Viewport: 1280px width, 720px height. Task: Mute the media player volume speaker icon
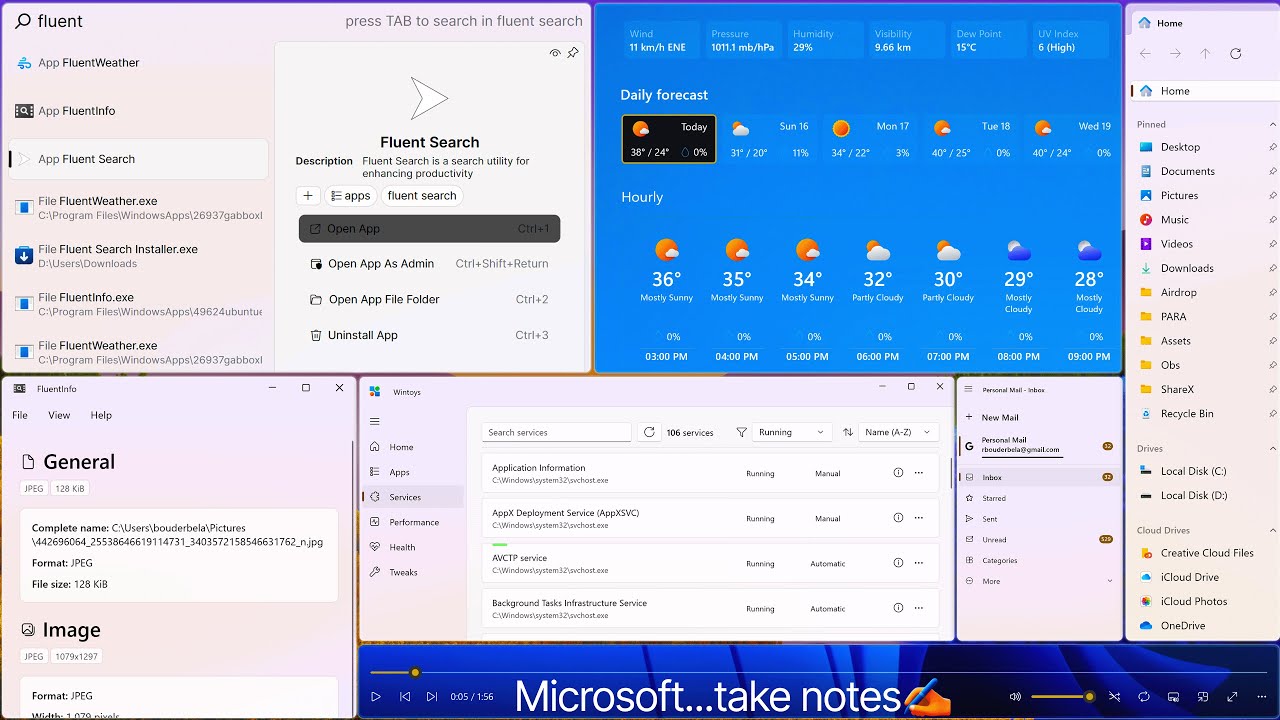1015,696
